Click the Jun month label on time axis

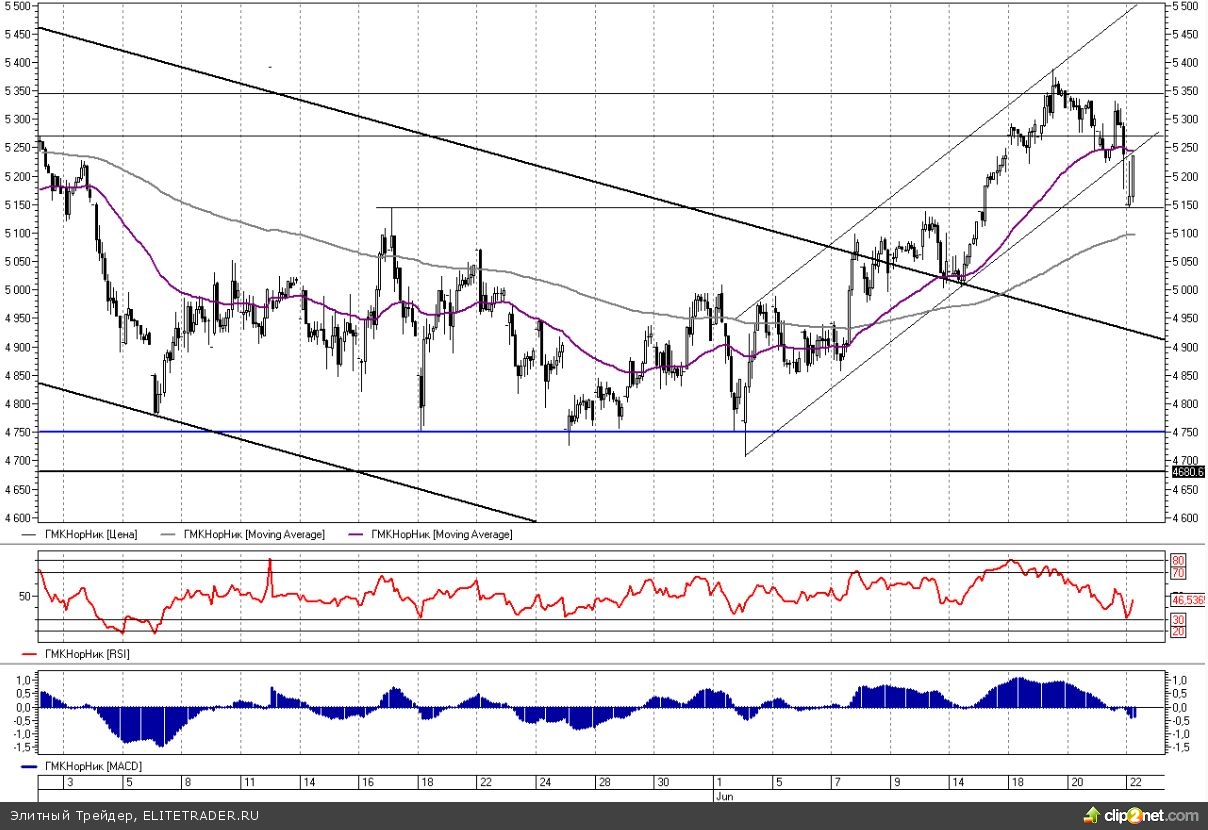724,796
